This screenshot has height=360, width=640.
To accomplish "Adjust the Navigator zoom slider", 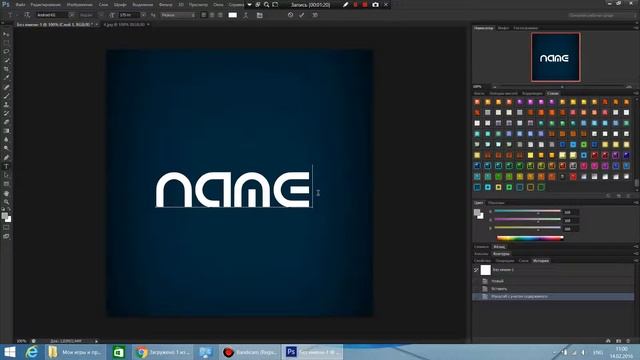I will [x=562, y=87].
